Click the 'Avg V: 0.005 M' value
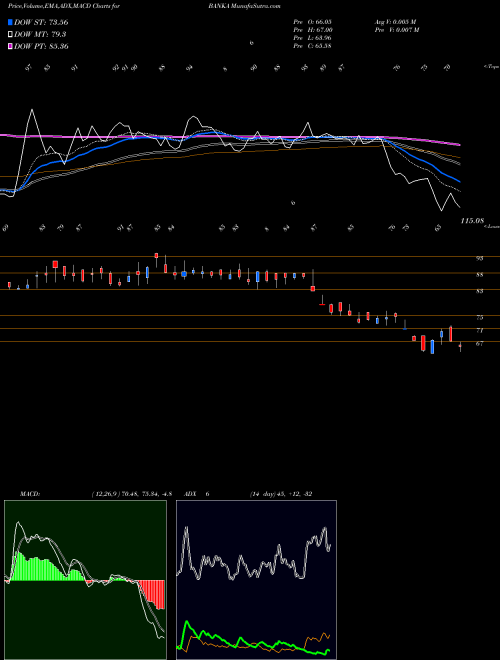 point(395,22)
